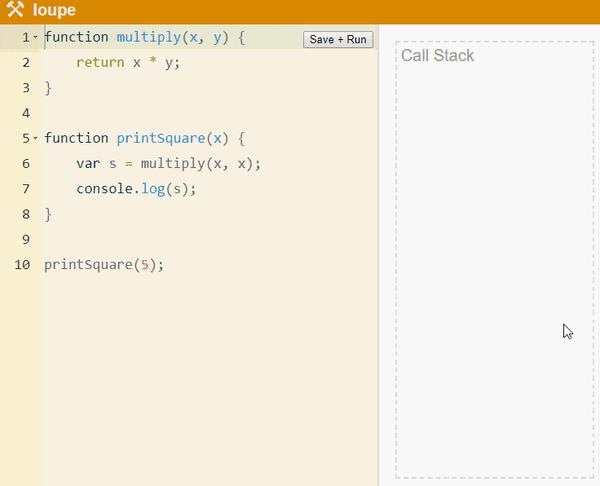Viewport: 600px width, 486px height.
Task: Click the loupe title text
Action: point(54,10)
